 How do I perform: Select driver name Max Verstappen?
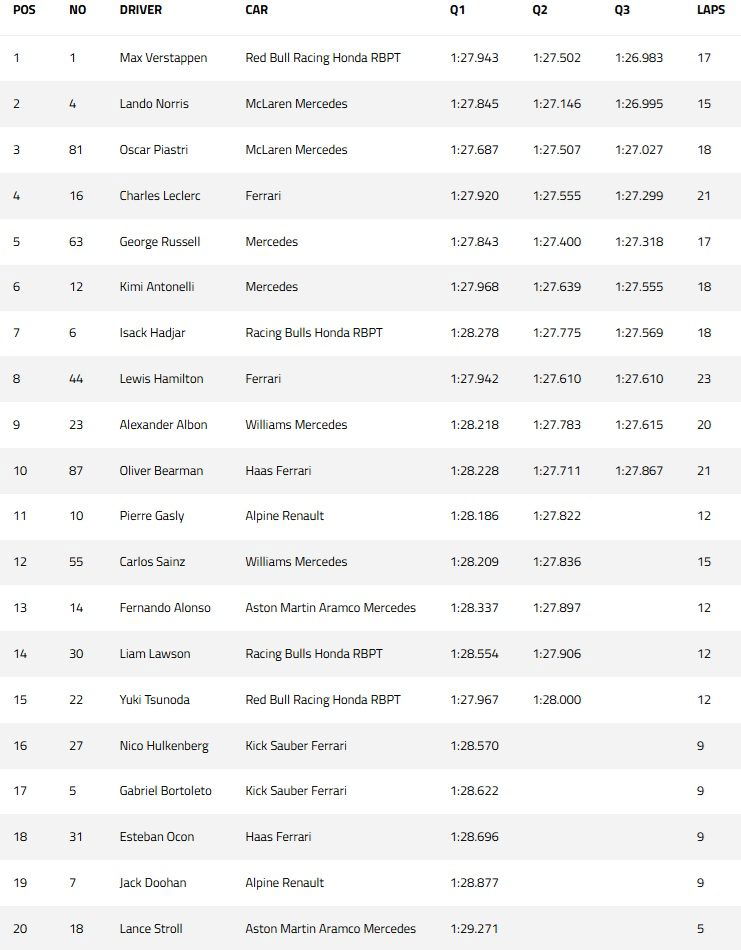pyautogui.click(x=163, y=58)
